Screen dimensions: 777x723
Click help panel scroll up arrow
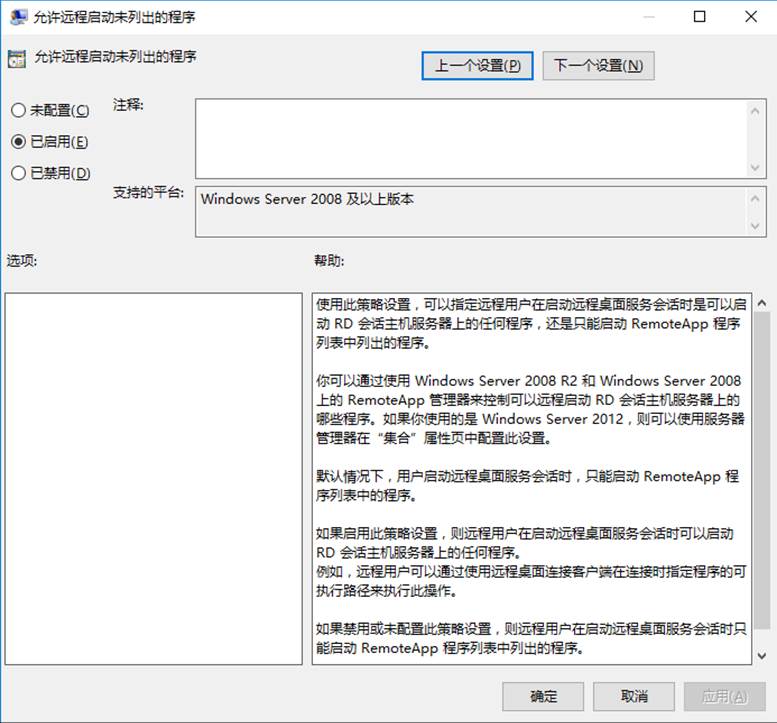[x=762, y=303]
